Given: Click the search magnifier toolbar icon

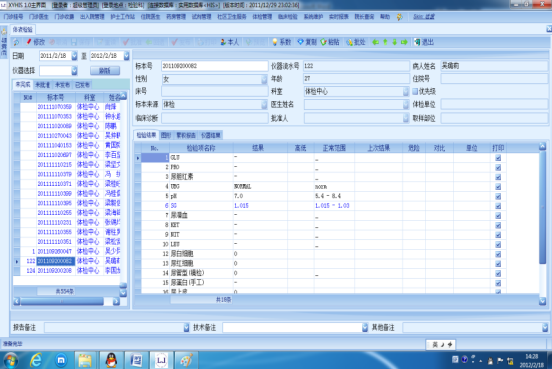Looking at the screenshot, I should tap(16, 42).
